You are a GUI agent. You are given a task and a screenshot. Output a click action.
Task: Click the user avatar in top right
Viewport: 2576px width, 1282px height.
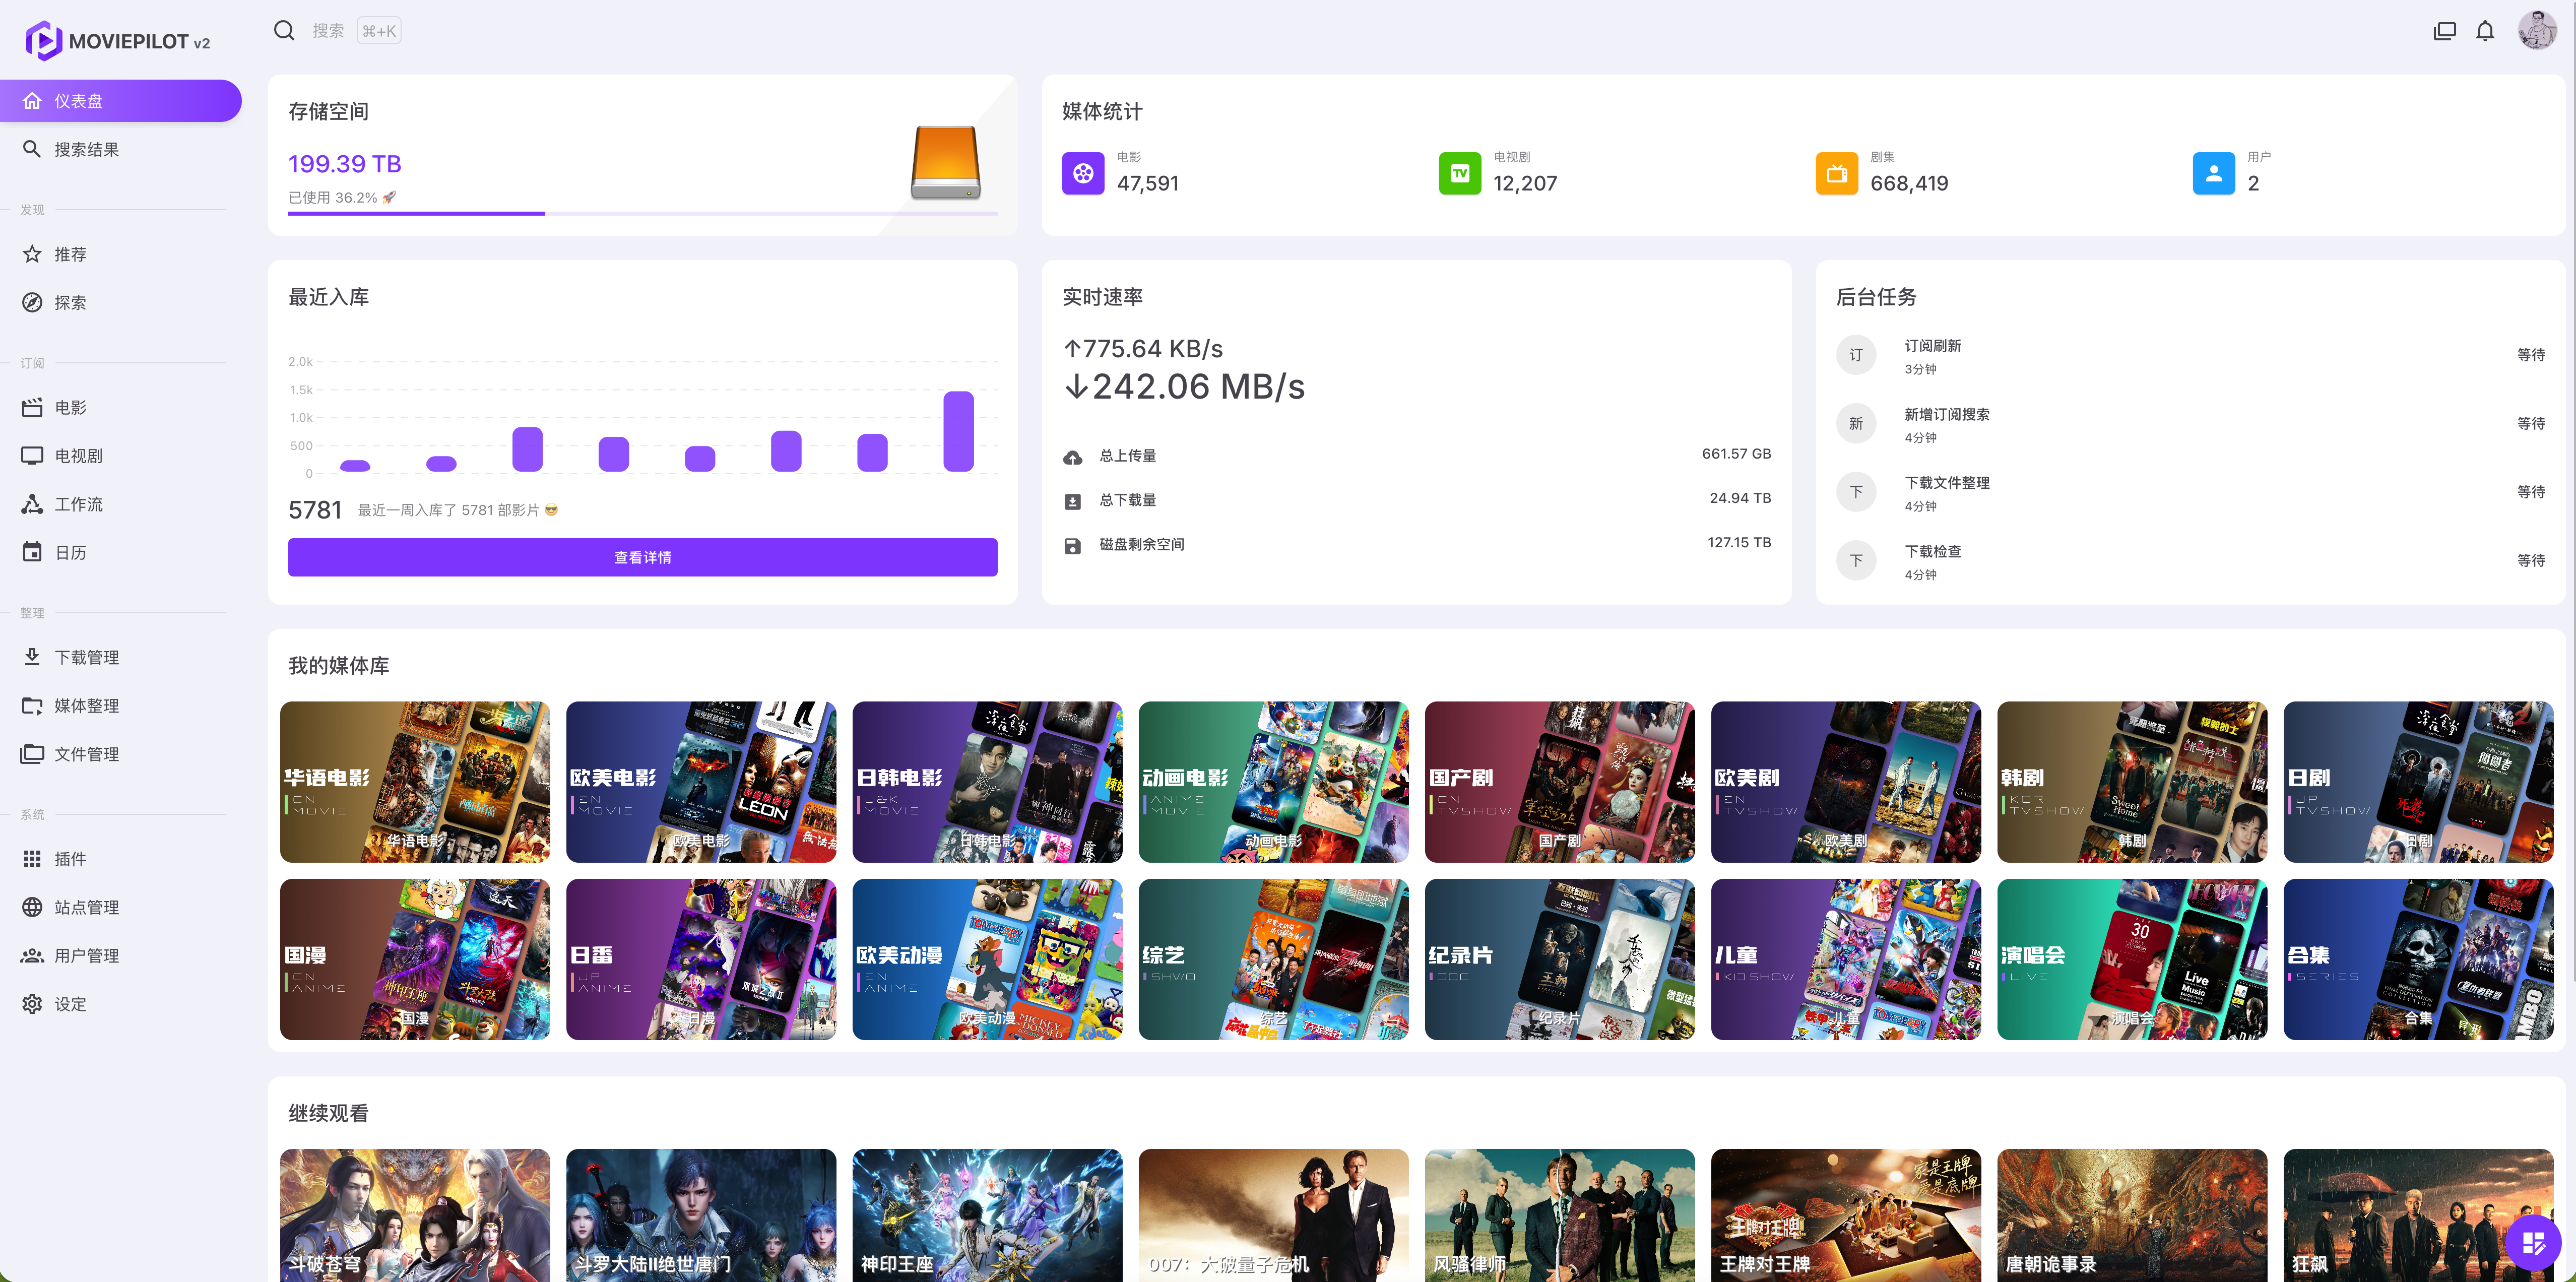coord(2537,31)
